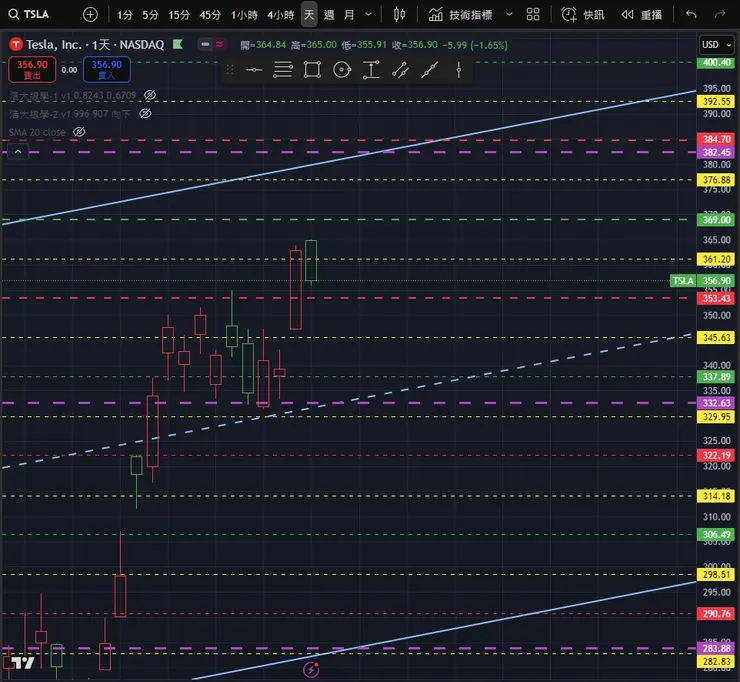740x682 pixels.
Task: Select the multi-line levels drawing tool
Action: point(283,70)
